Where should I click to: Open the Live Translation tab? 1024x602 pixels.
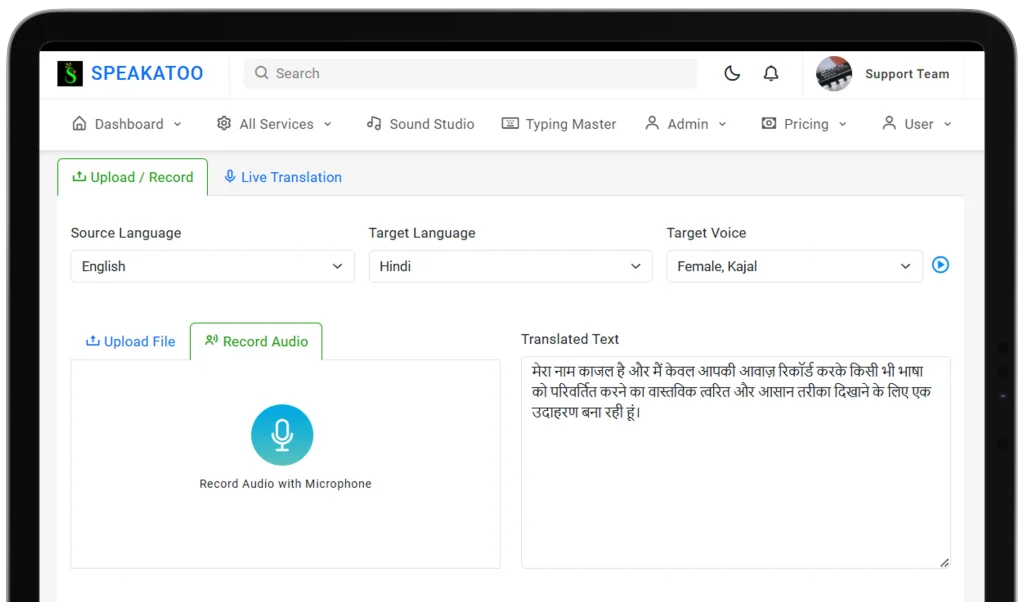point(281,176)
